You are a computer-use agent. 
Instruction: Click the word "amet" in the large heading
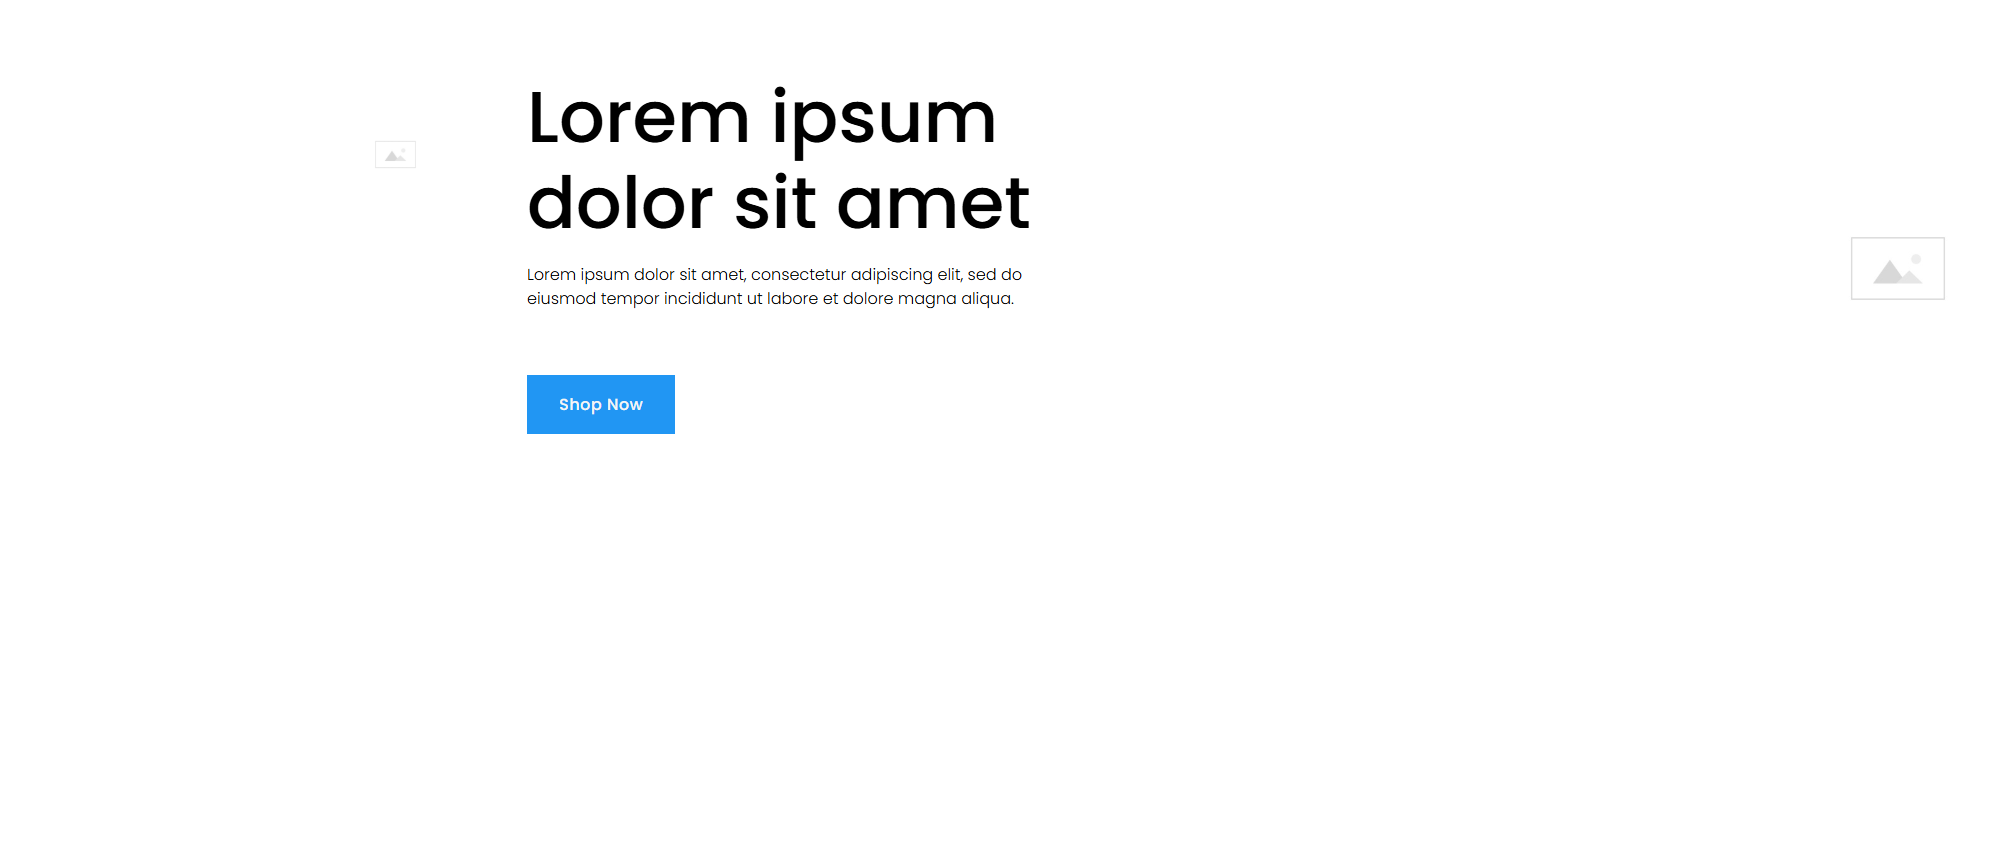(x=932, y=204)
